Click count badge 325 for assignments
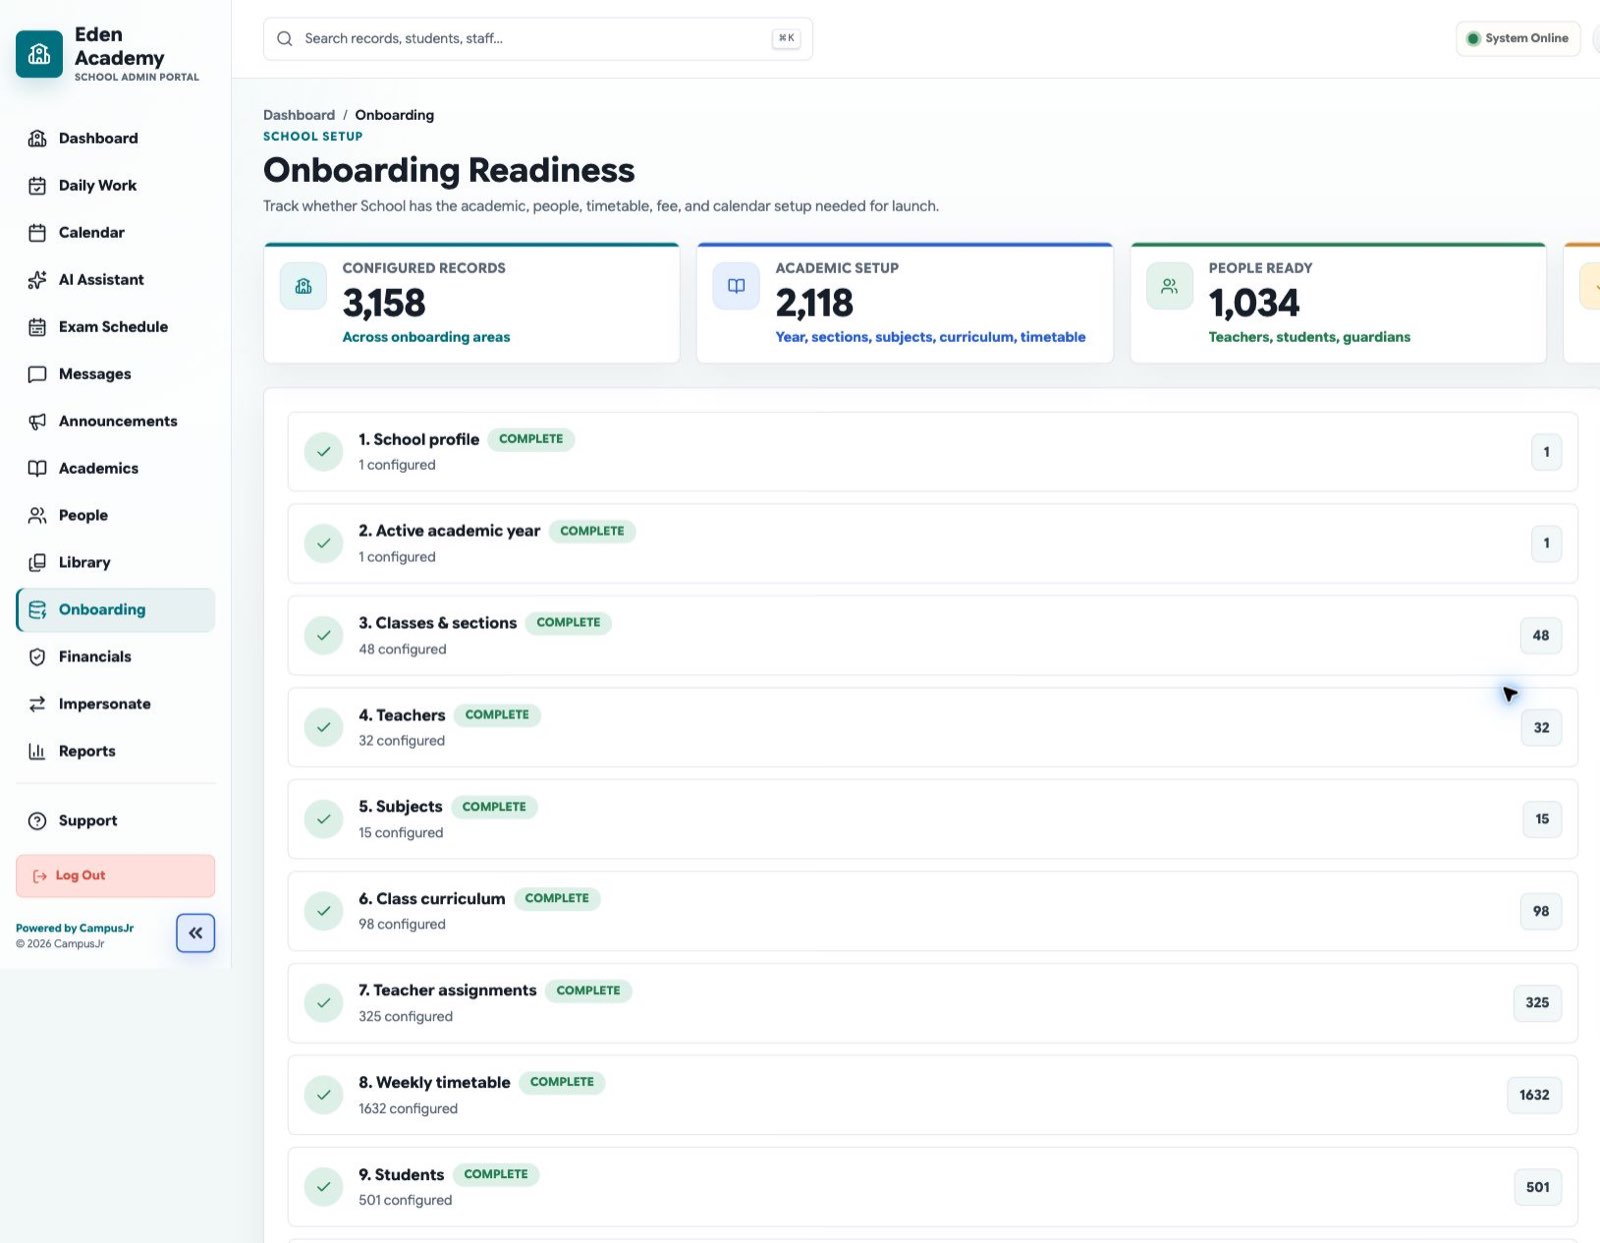This screenshot has width=1600, height=1243. pos(1537,1003)
